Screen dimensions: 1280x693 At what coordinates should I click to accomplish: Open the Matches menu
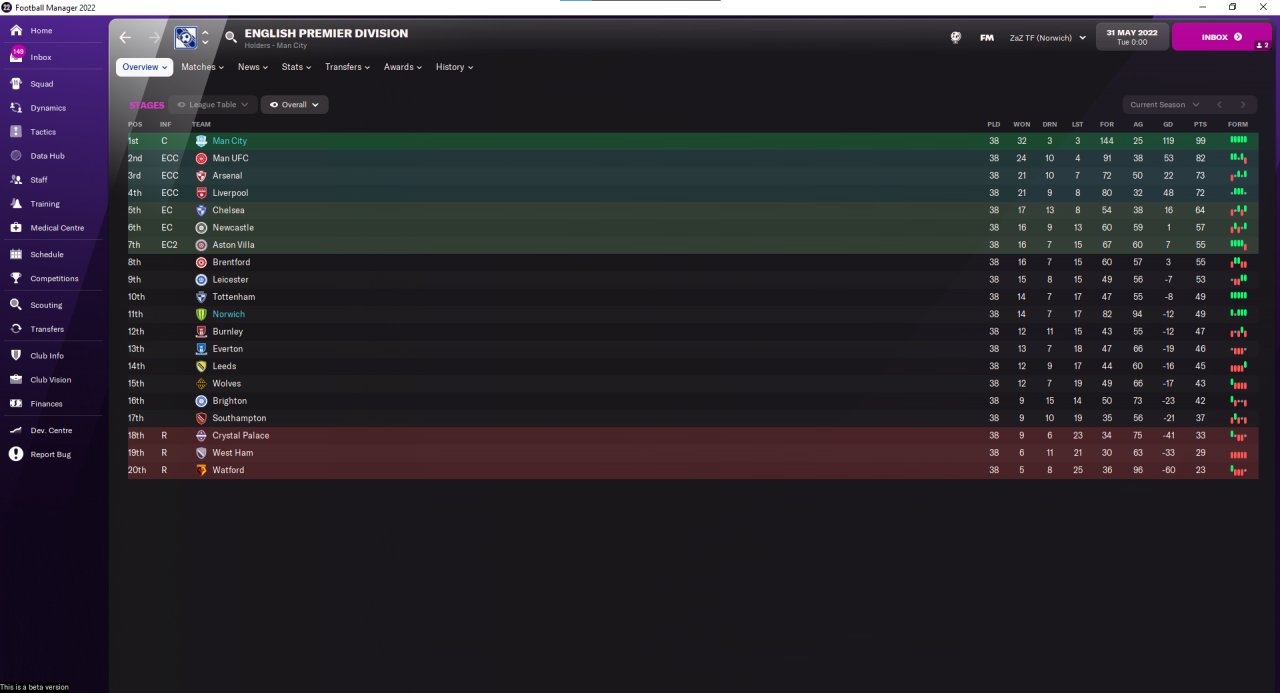tap(202, 67)
